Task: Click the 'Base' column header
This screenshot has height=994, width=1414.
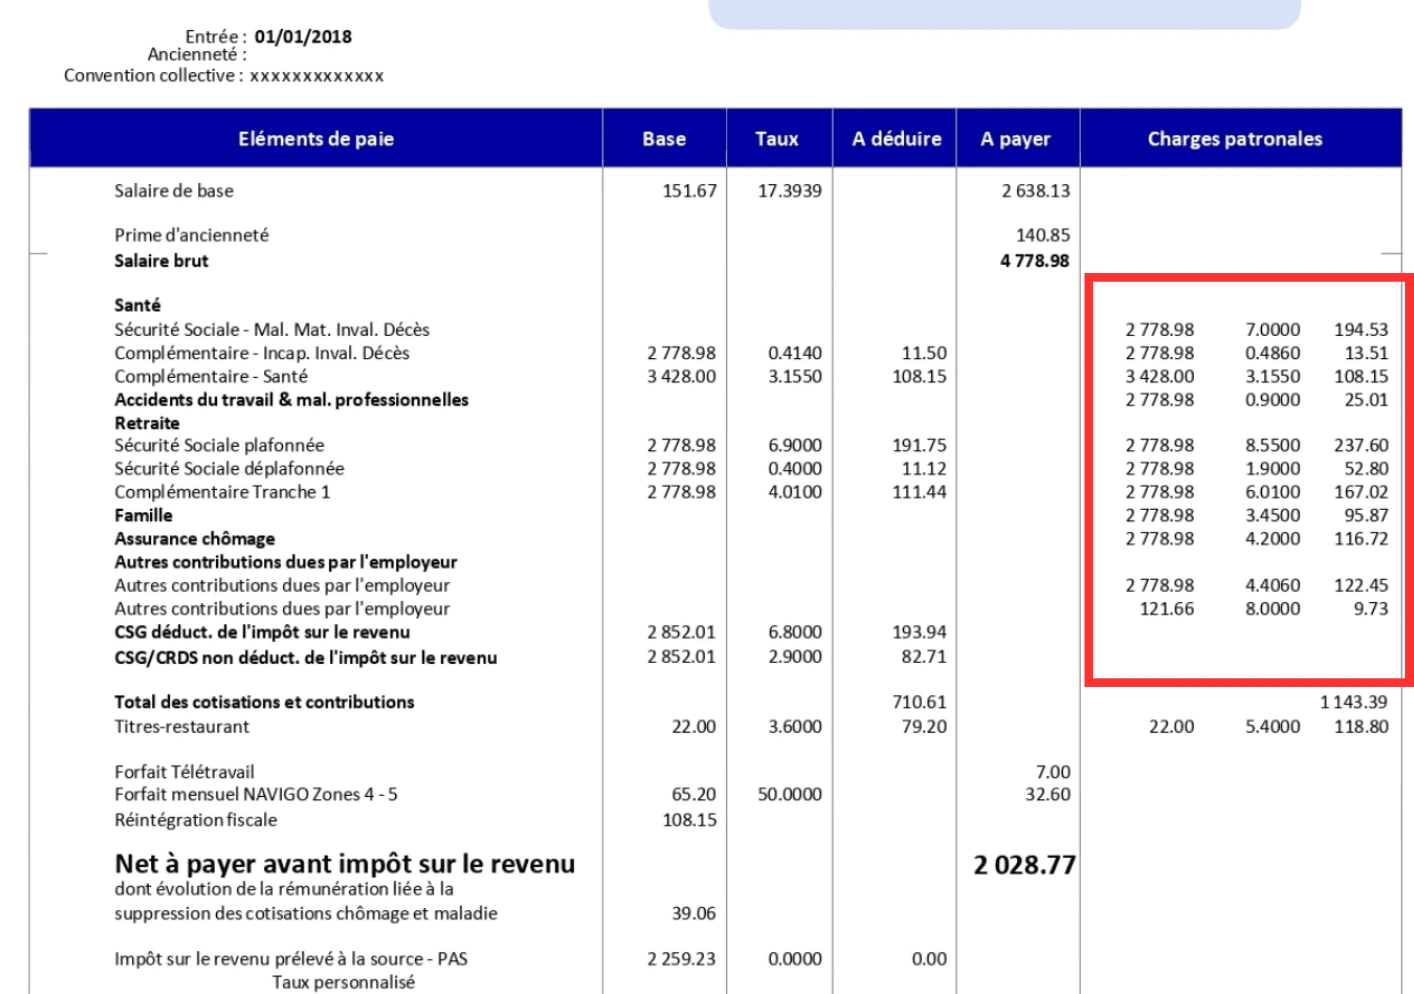Action: click(x=664, y=139)
